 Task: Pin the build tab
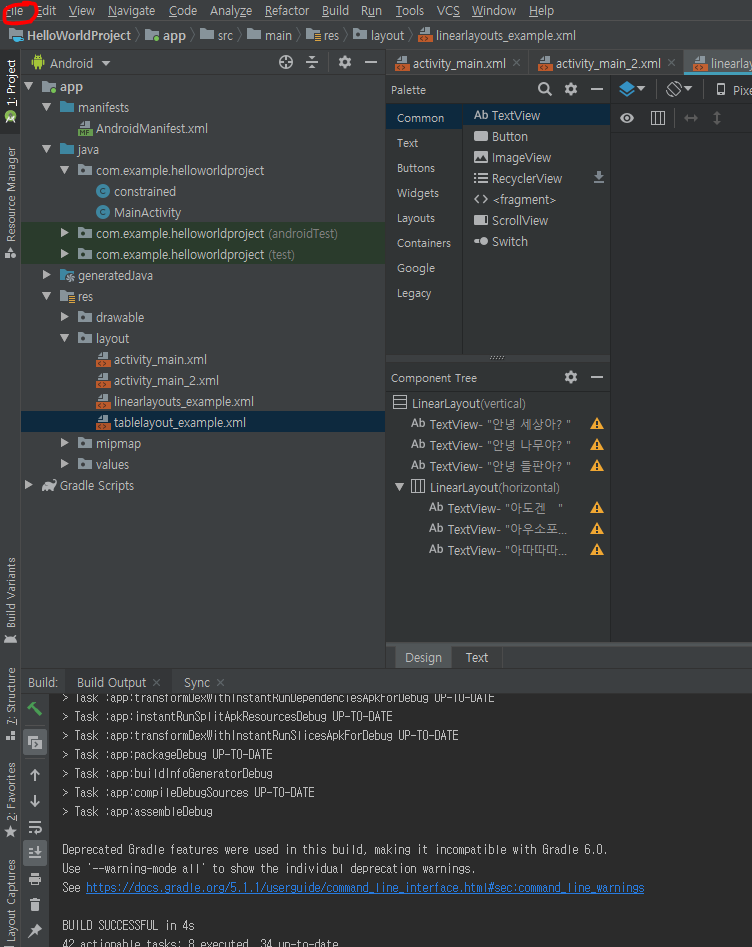35,931
